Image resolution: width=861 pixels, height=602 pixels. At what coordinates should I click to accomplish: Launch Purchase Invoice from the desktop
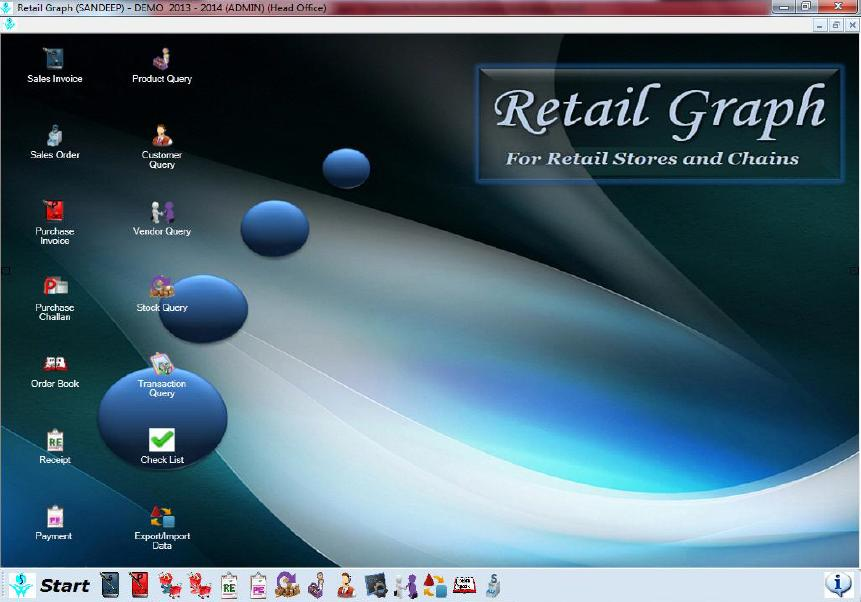click(54, 222)
